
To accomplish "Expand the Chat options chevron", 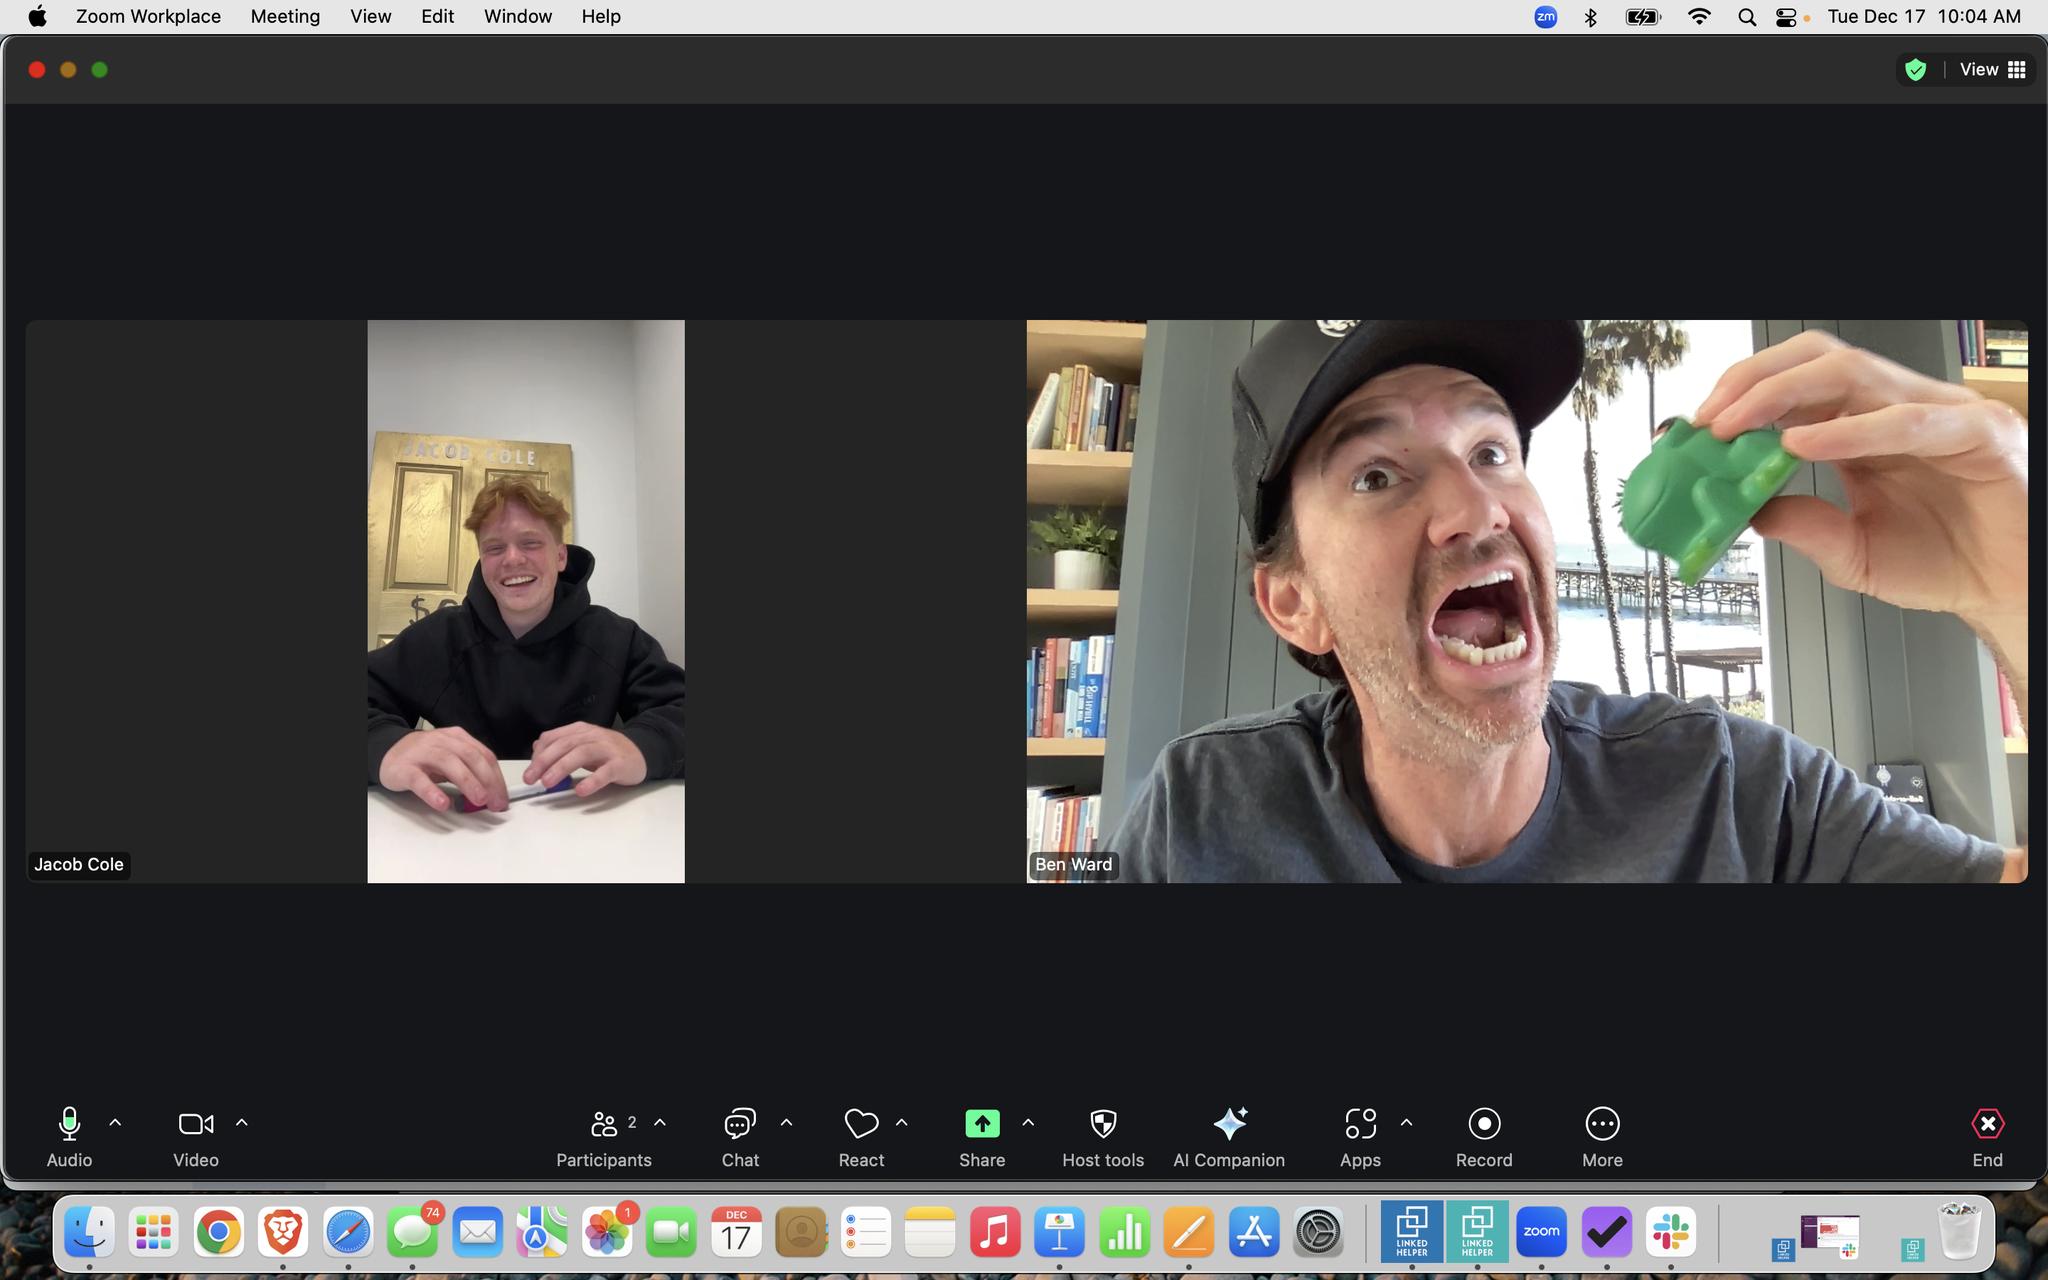I will 786,1123.
